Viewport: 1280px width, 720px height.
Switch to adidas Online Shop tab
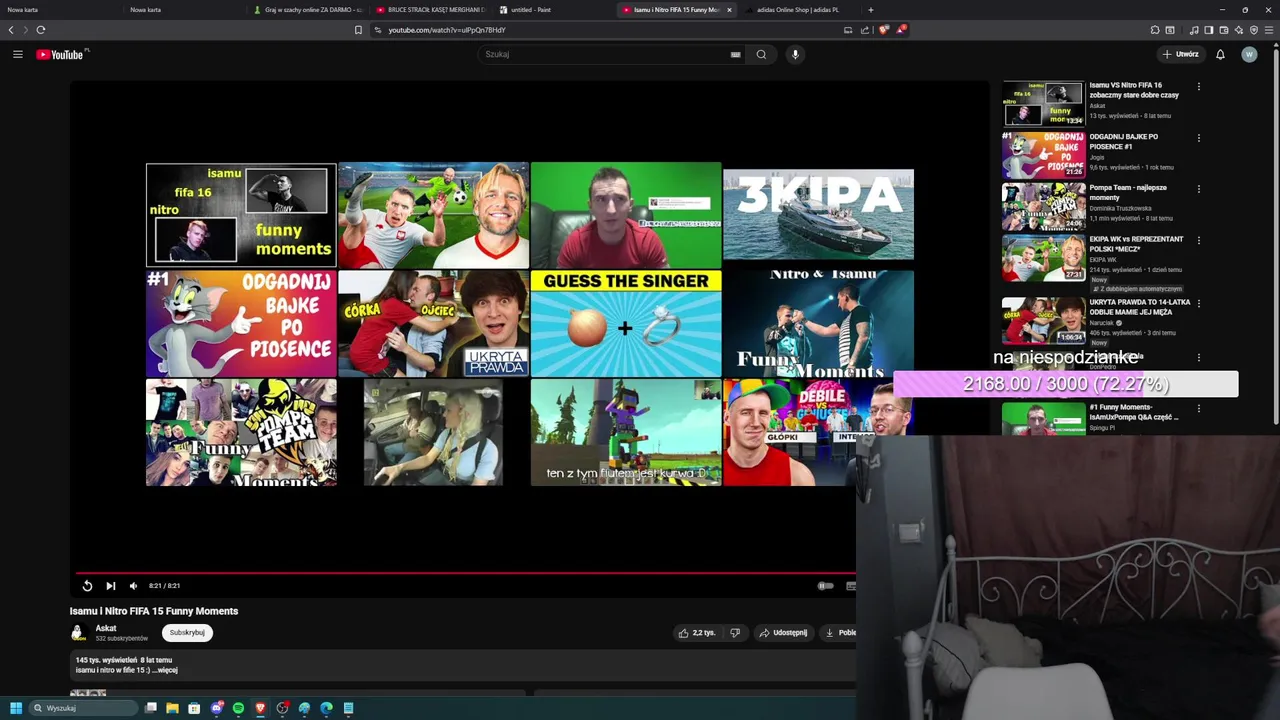[798, 10]
